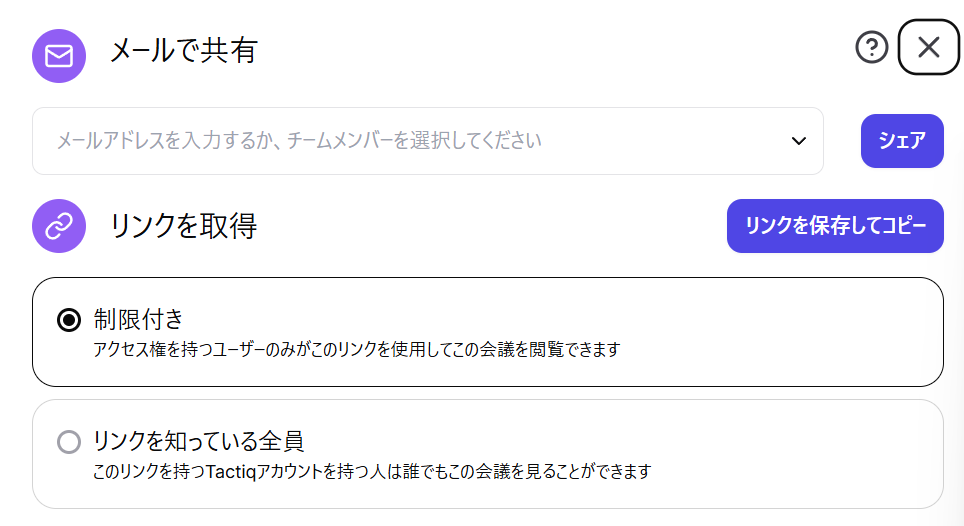Select the リンクを知っている全員 radio button

pos(69,441)
